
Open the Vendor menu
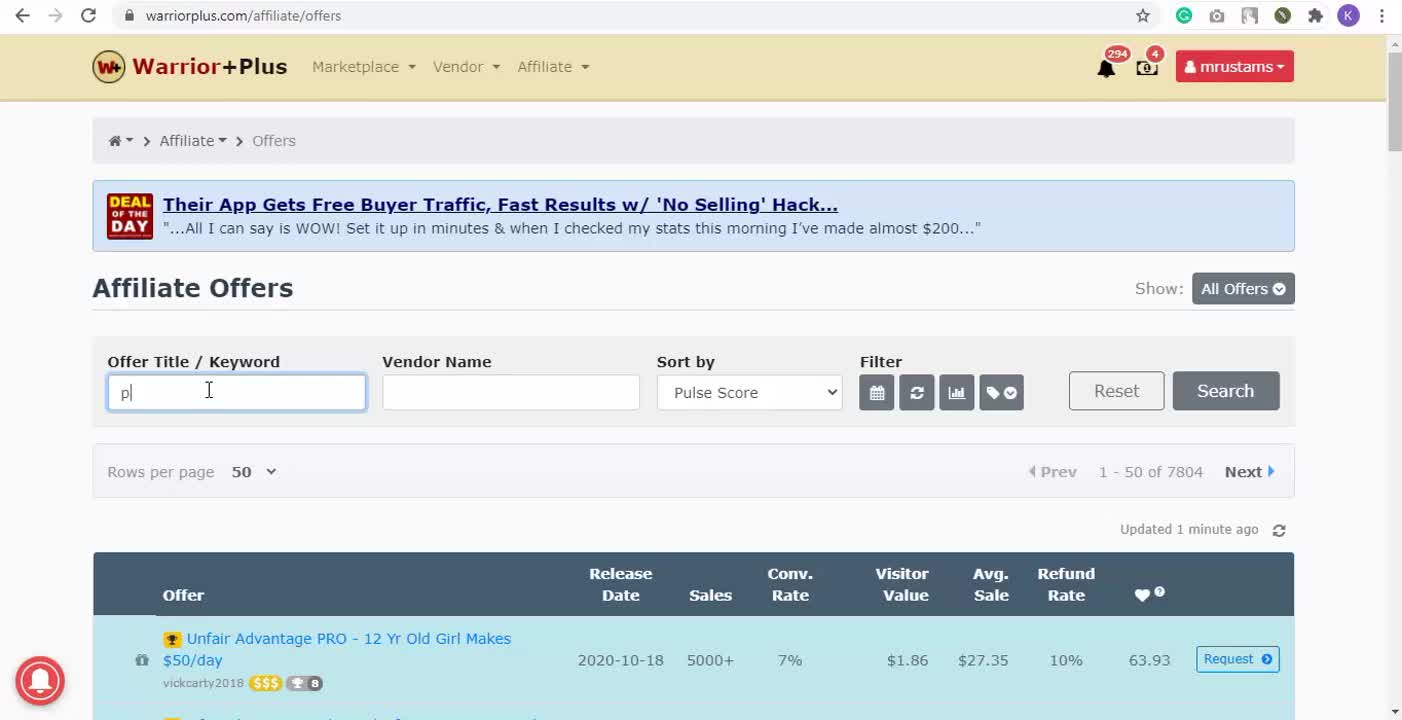click(x=466, y=67)
